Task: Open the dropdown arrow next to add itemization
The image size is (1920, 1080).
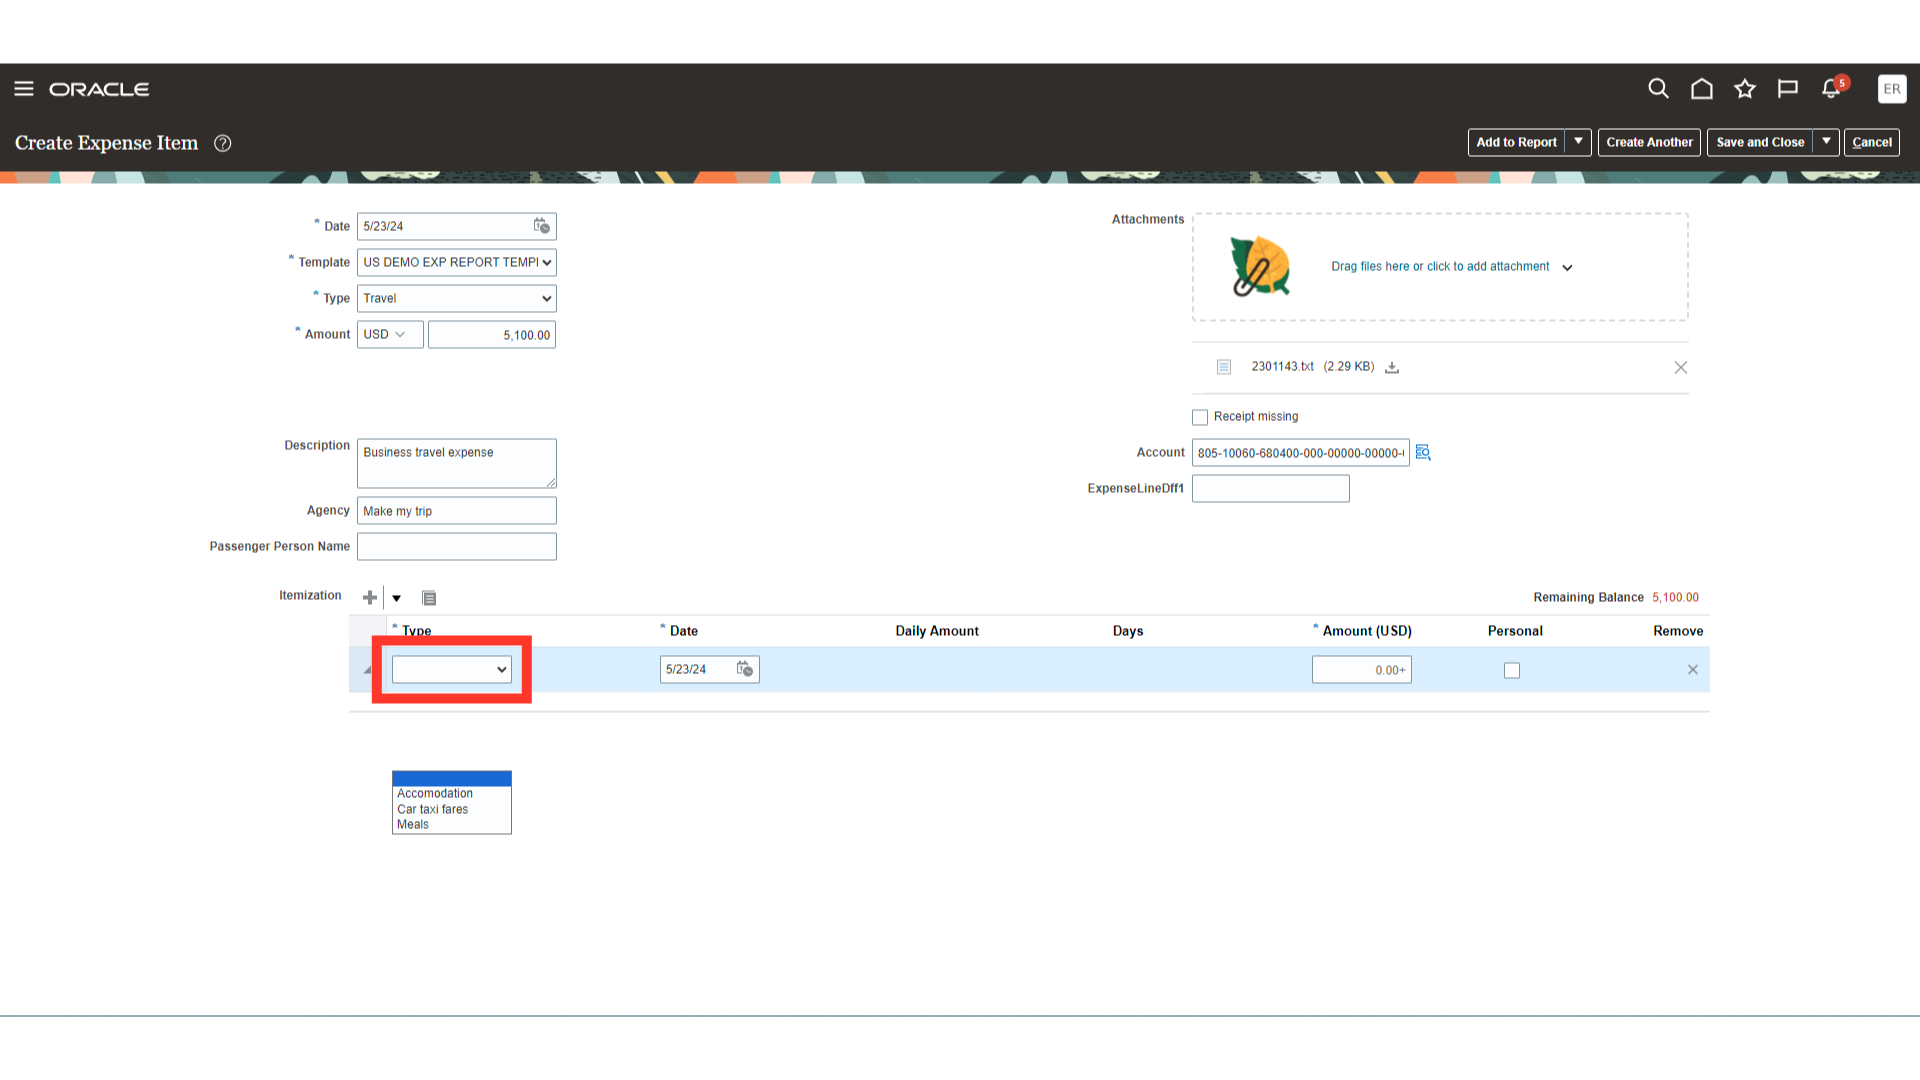Action: pos(397,598)
